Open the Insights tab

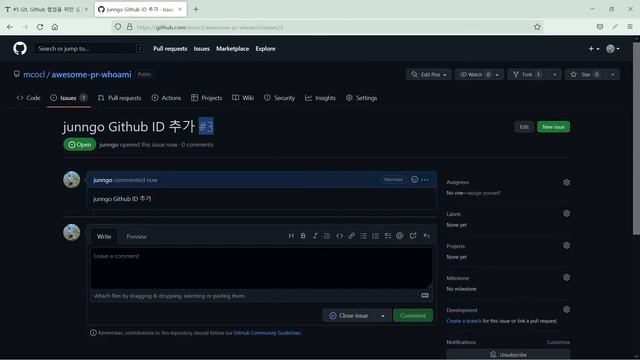320,98
